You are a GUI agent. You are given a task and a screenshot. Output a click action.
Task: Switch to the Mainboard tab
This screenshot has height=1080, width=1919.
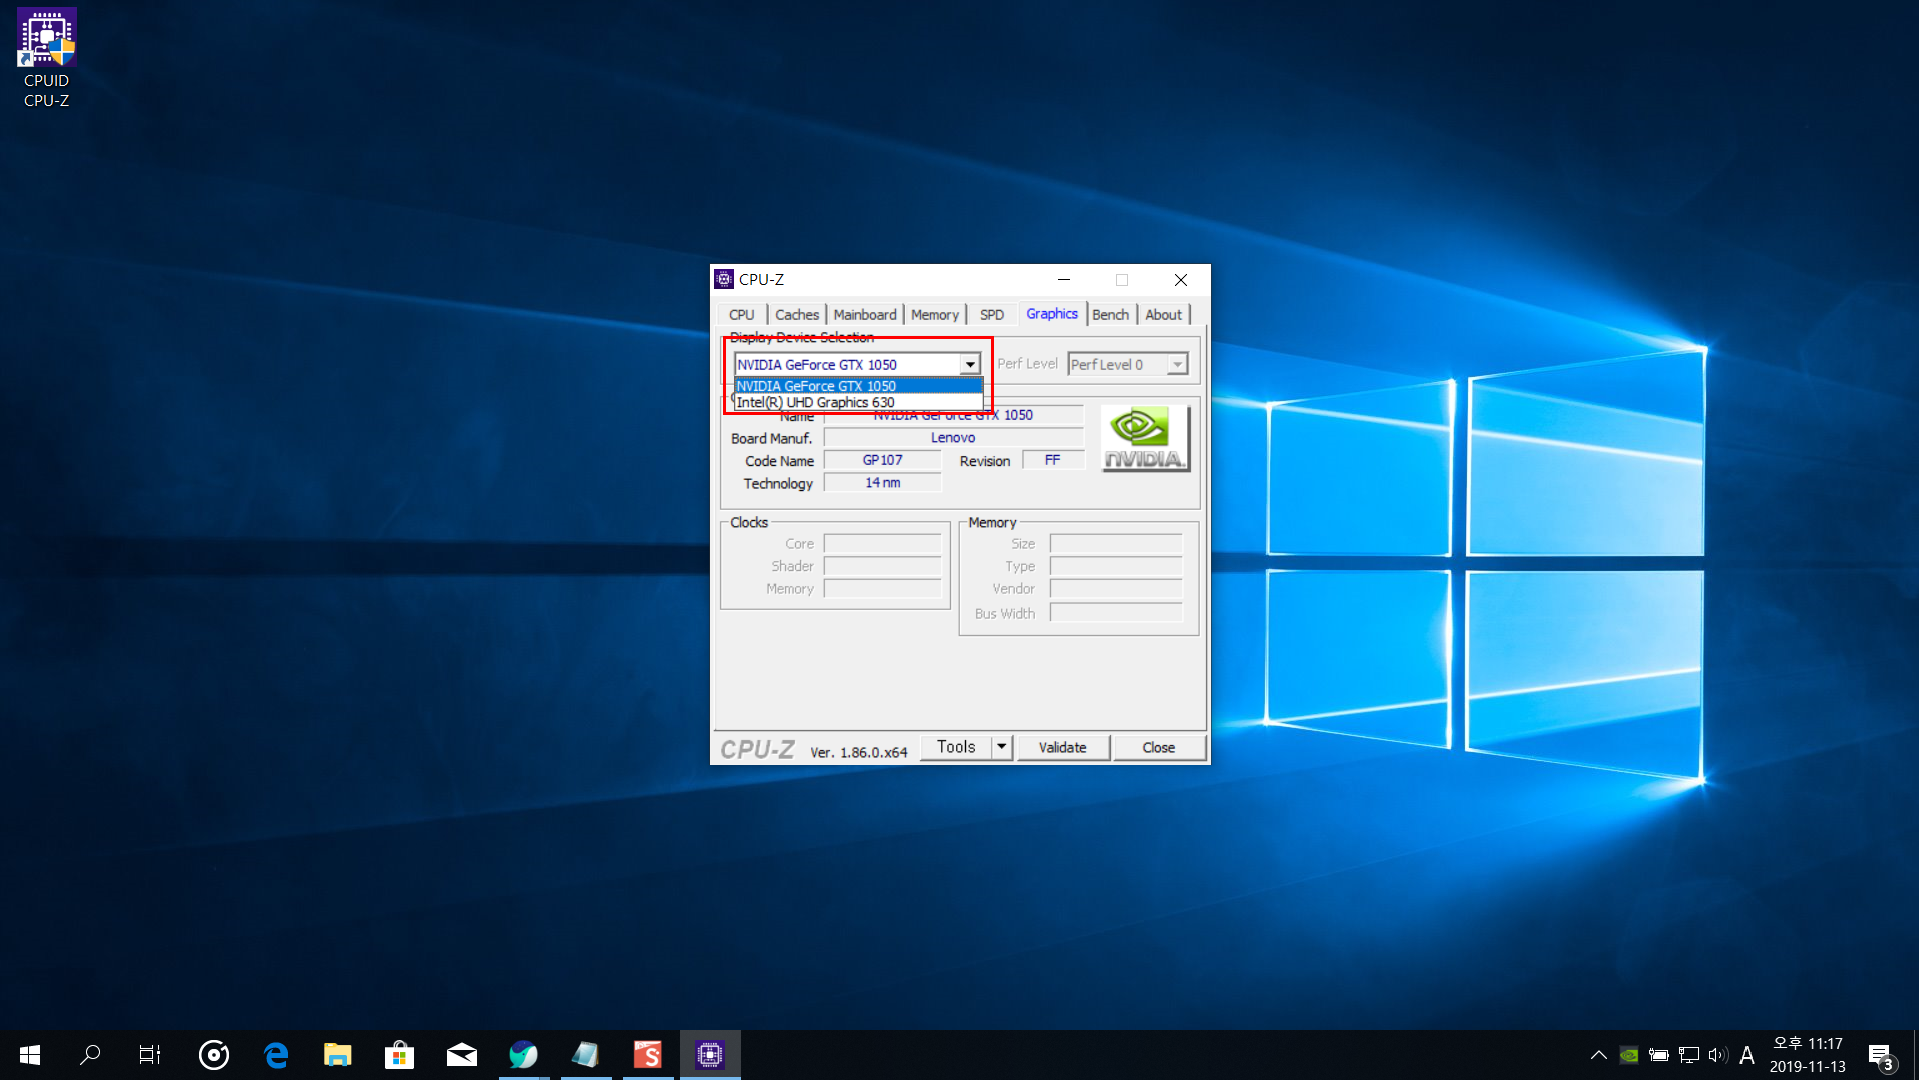[865, 314]
